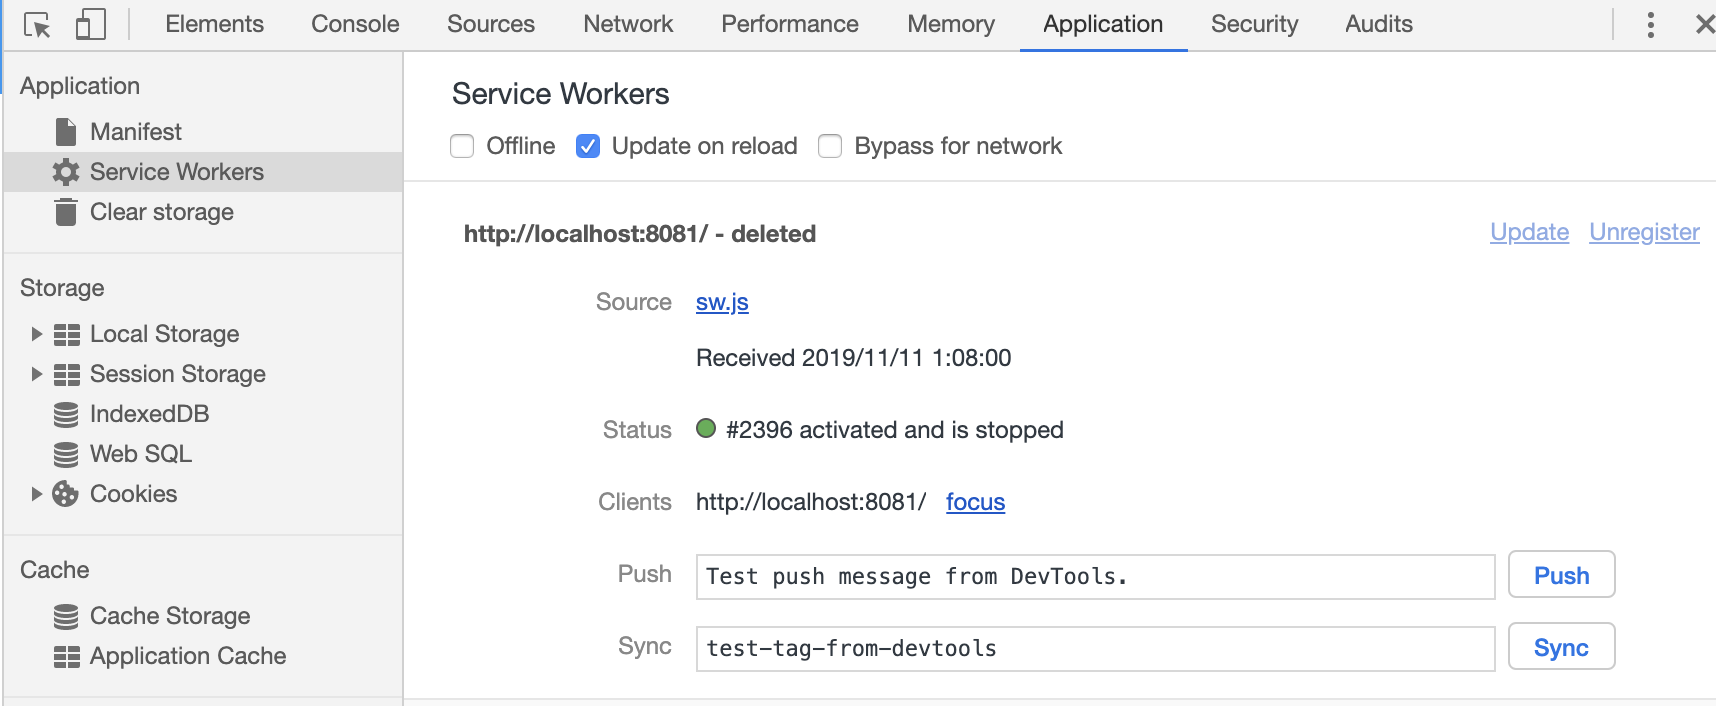Expand the Session Storage tree
The width and height of the screenshot is (1716, 706).
(x=36, y=374)
